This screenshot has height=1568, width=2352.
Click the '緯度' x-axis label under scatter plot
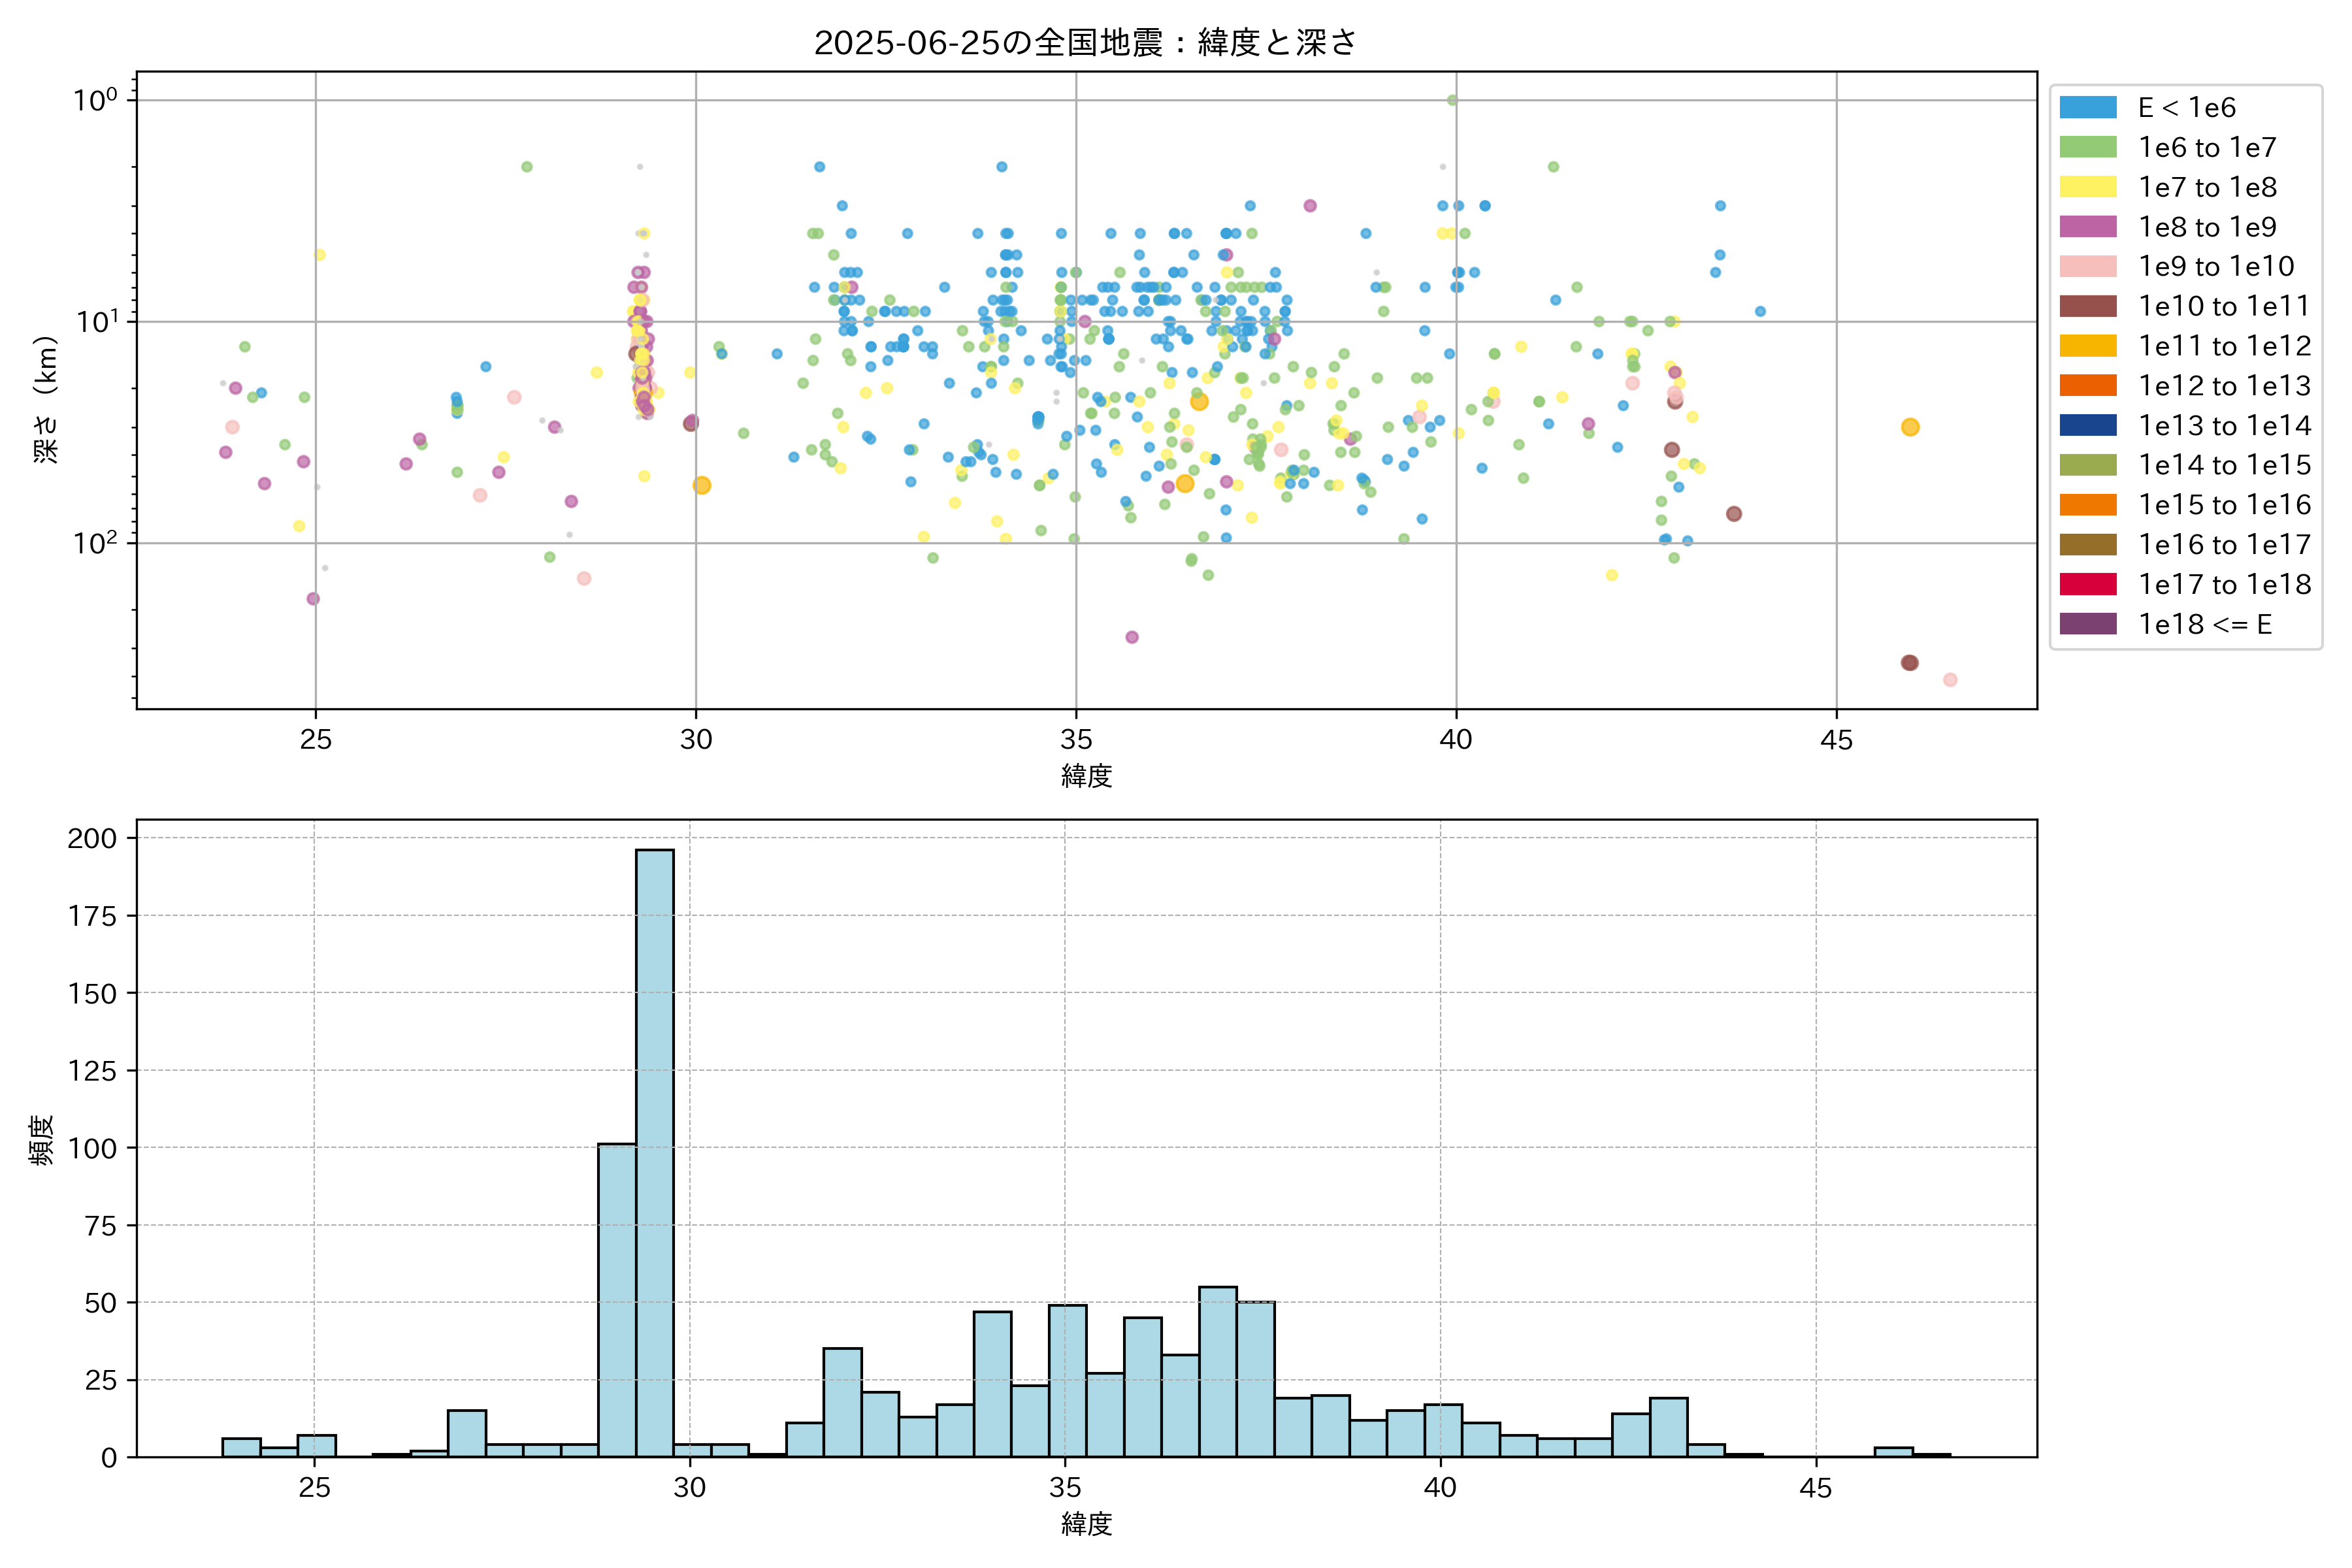pos(1086,775)
